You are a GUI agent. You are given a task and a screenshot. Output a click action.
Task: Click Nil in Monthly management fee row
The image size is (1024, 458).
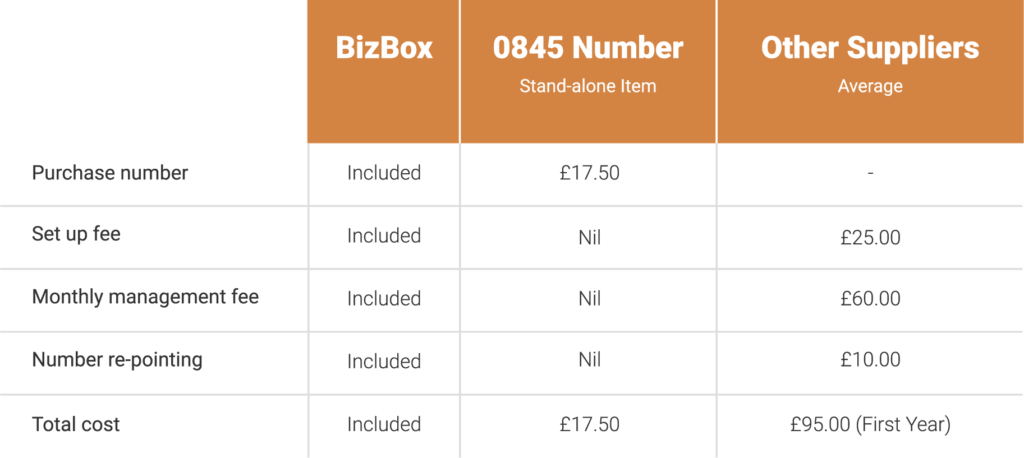click(589, 298)
